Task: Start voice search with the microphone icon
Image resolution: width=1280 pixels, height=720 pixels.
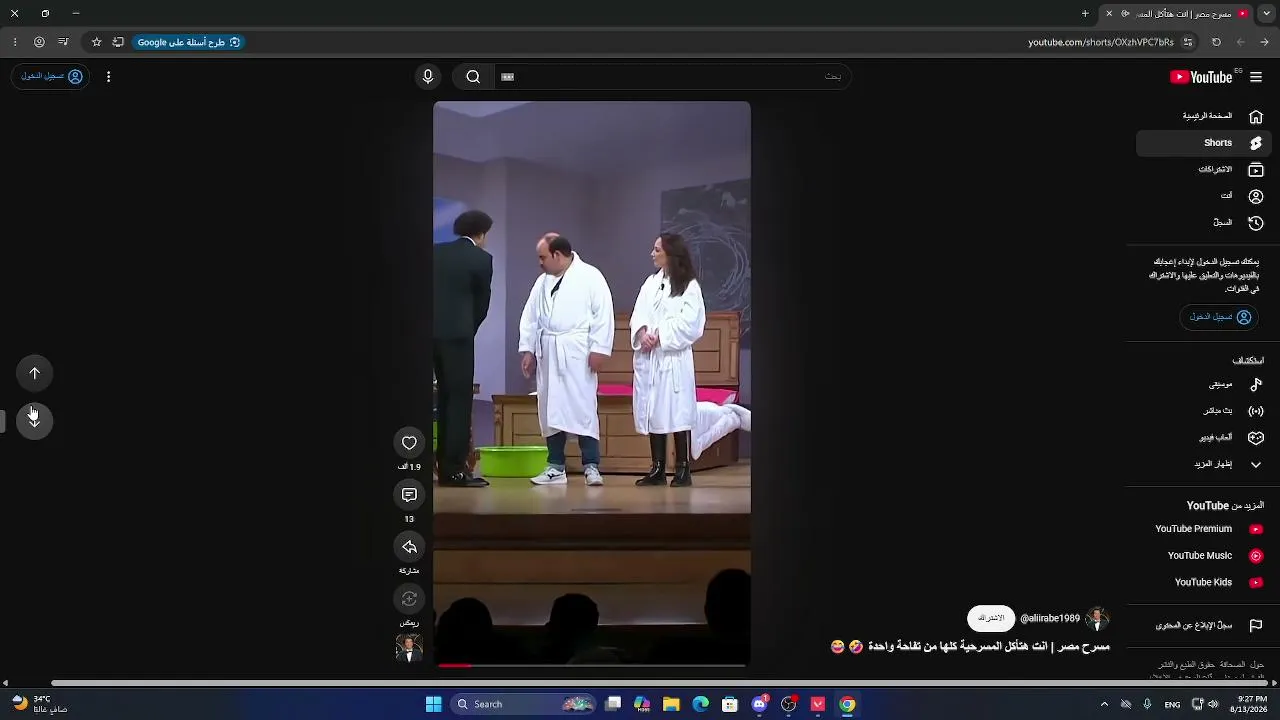Action: 428,77
